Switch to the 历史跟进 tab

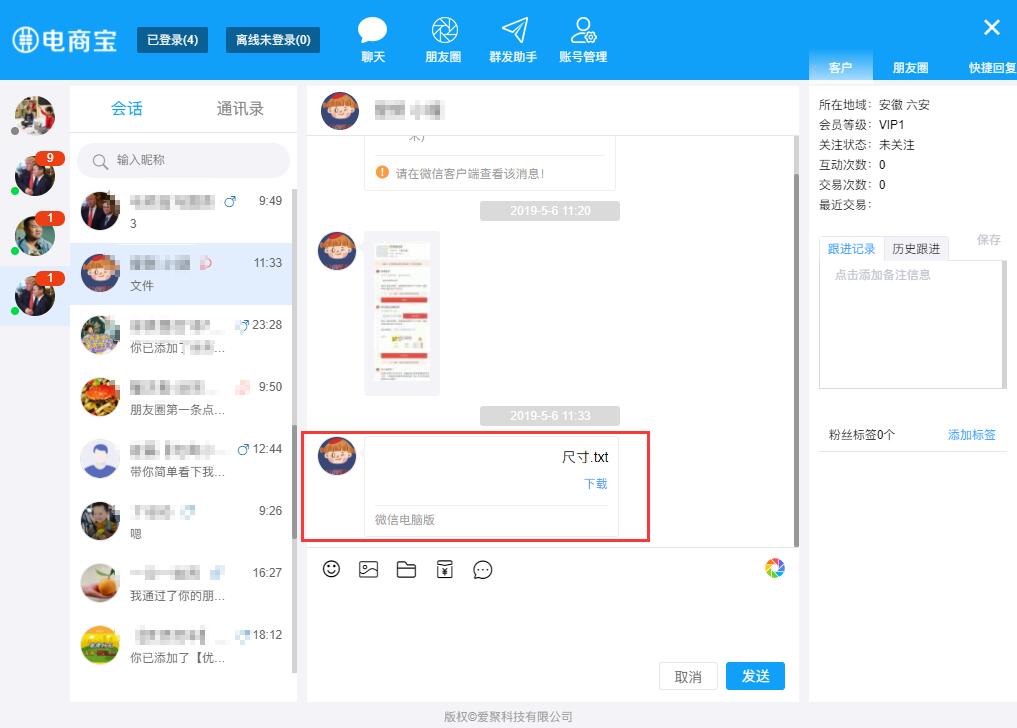916,249
